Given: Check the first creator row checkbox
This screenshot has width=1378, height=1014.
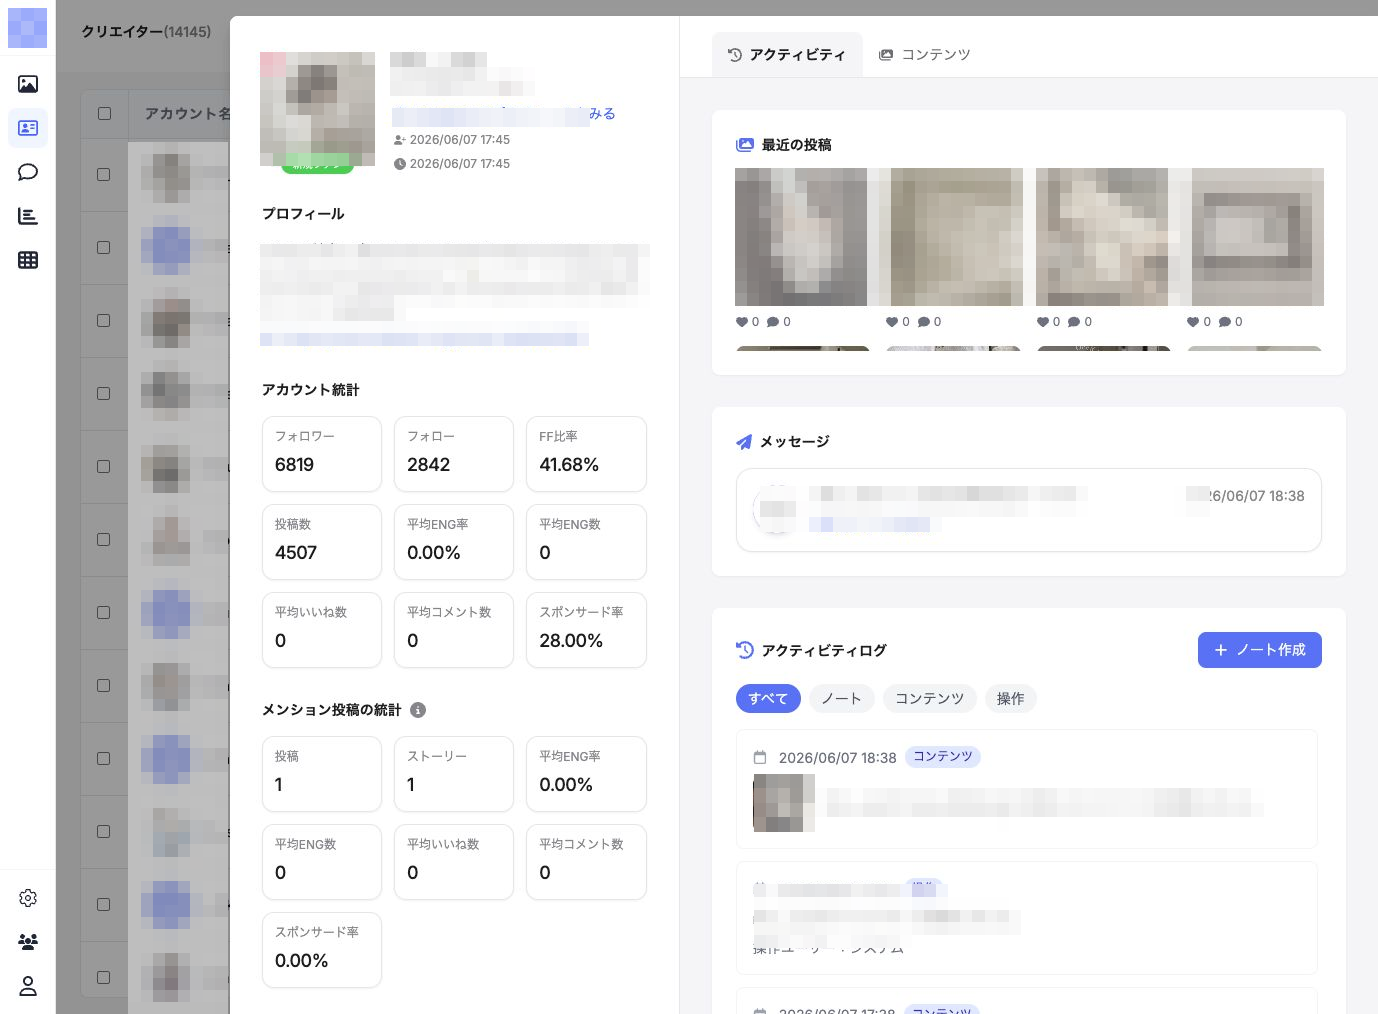Looking at the screenshot, I should (104, 175).
